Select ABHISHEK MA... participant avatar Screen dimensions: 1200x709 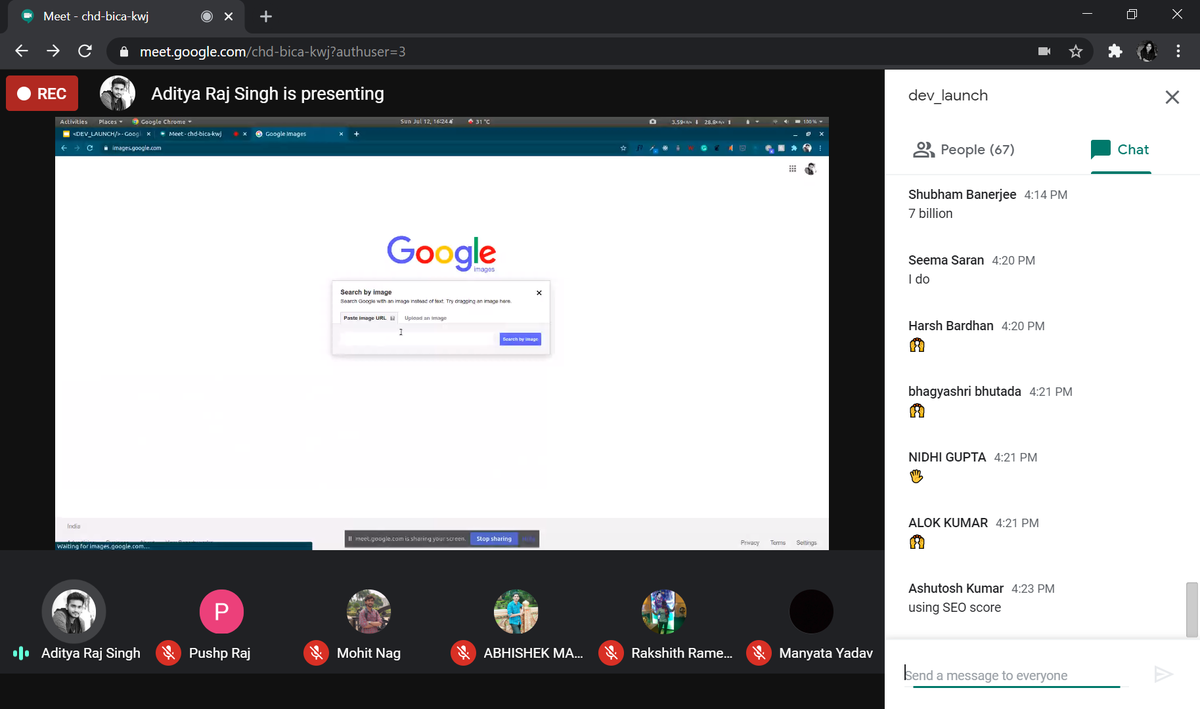click(516, 612)
